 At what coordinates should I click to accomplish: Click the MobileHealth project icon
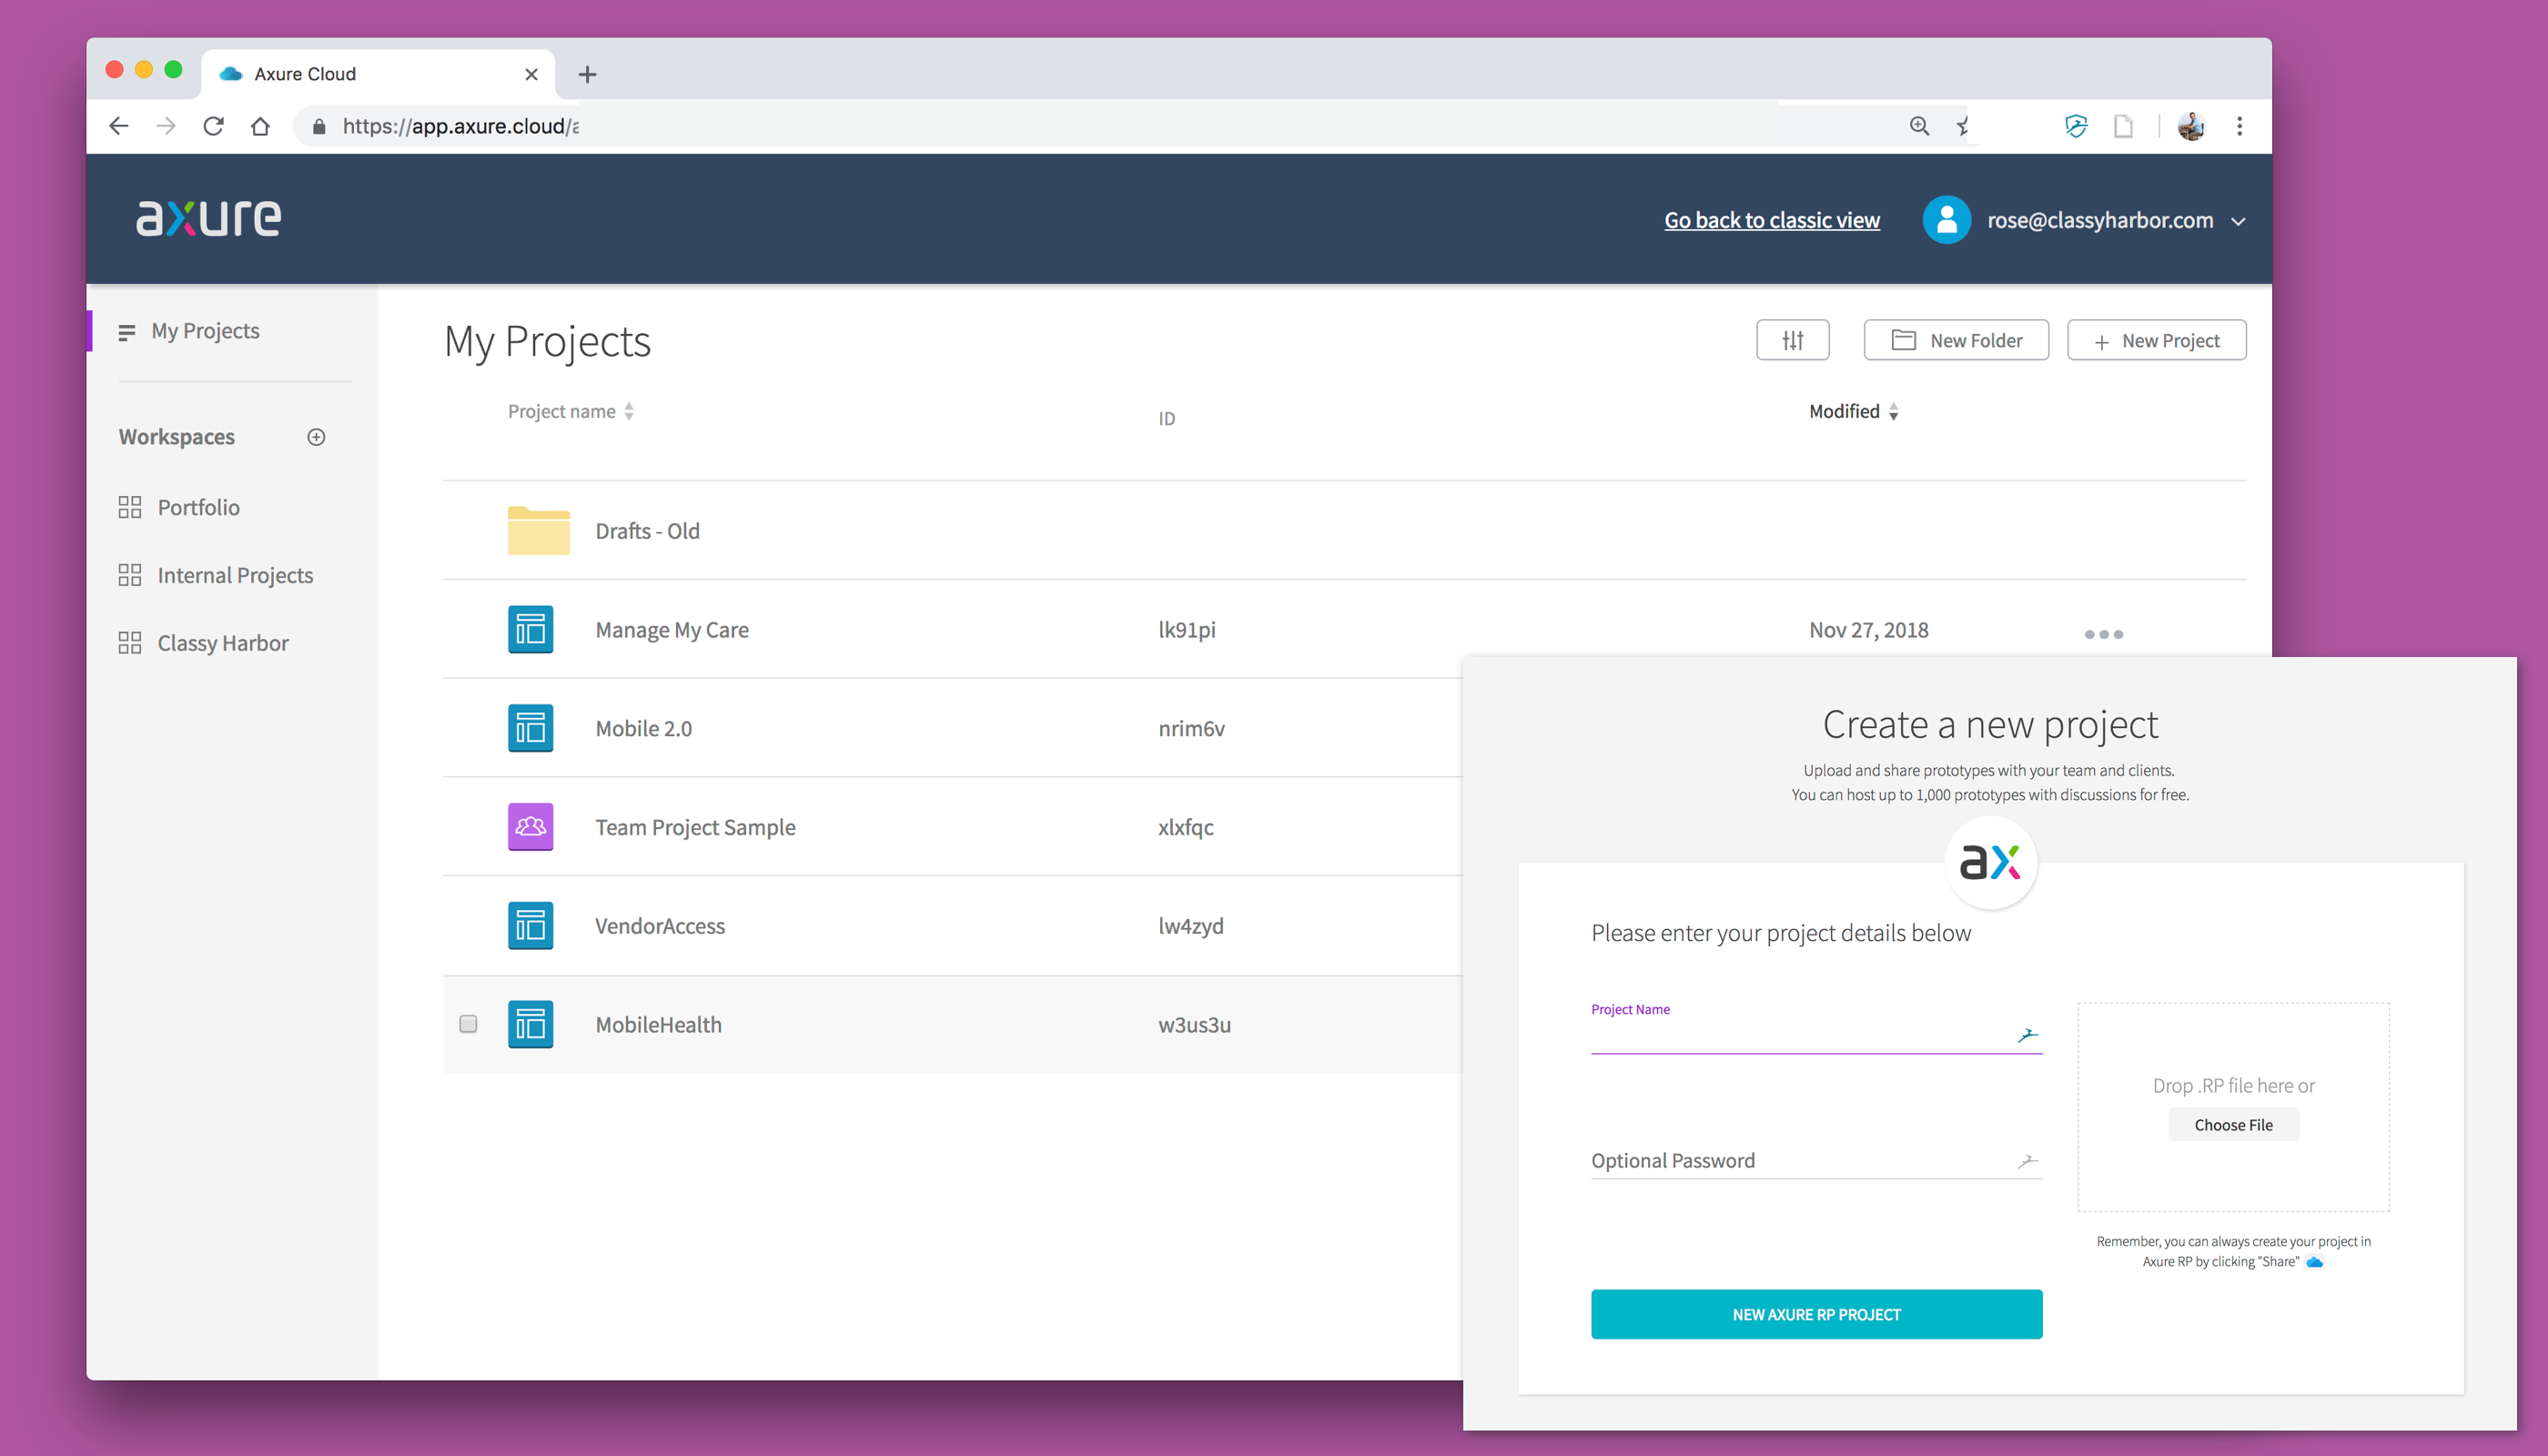point(530,1024)
